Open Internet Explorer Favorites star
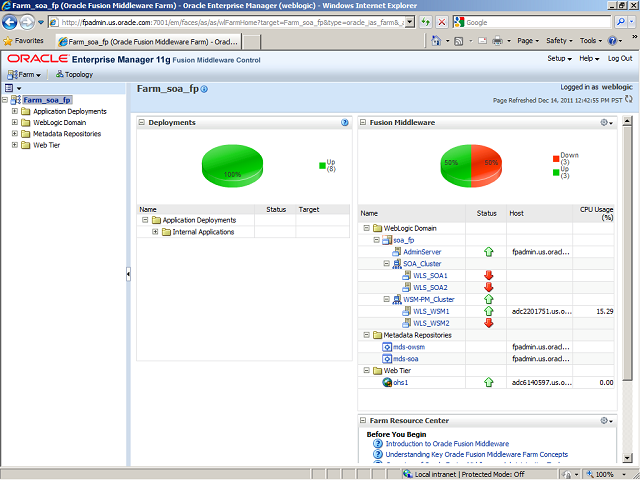This screenshot has width=640, height=480. click(x=9, y=41)
